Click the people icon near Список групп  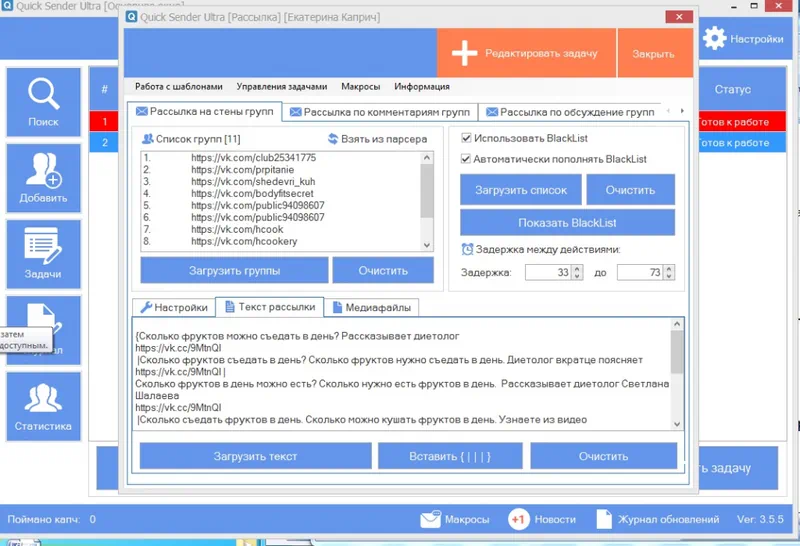147,138
